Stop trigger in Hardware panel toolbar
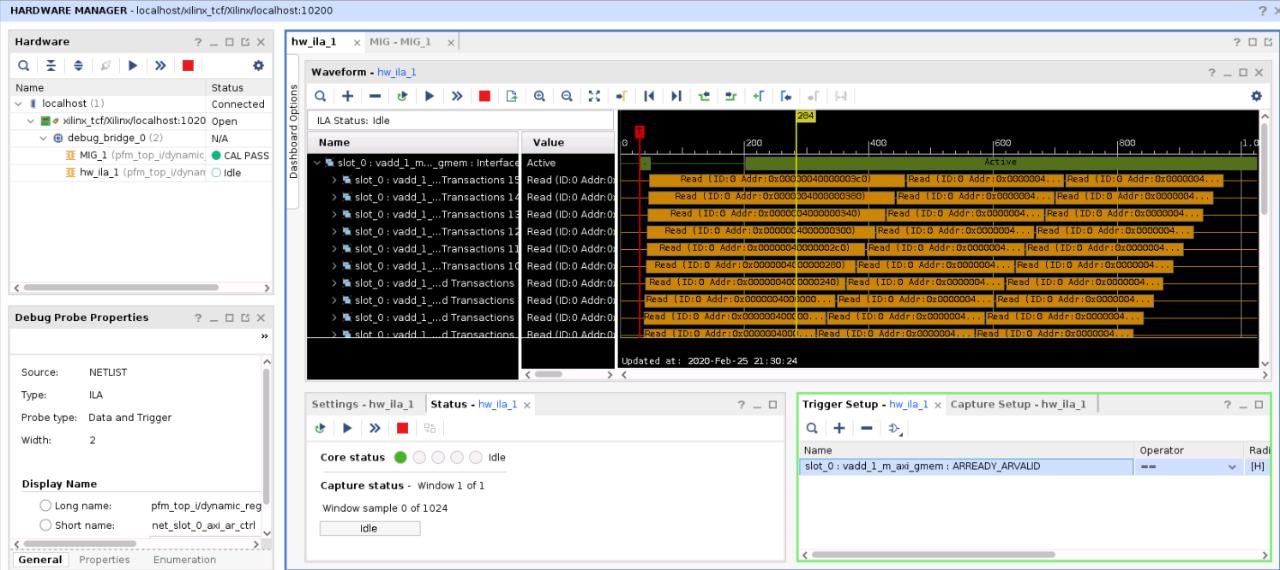The height and width of the screenshot is (570, 1280). click(x=187, y=65)
